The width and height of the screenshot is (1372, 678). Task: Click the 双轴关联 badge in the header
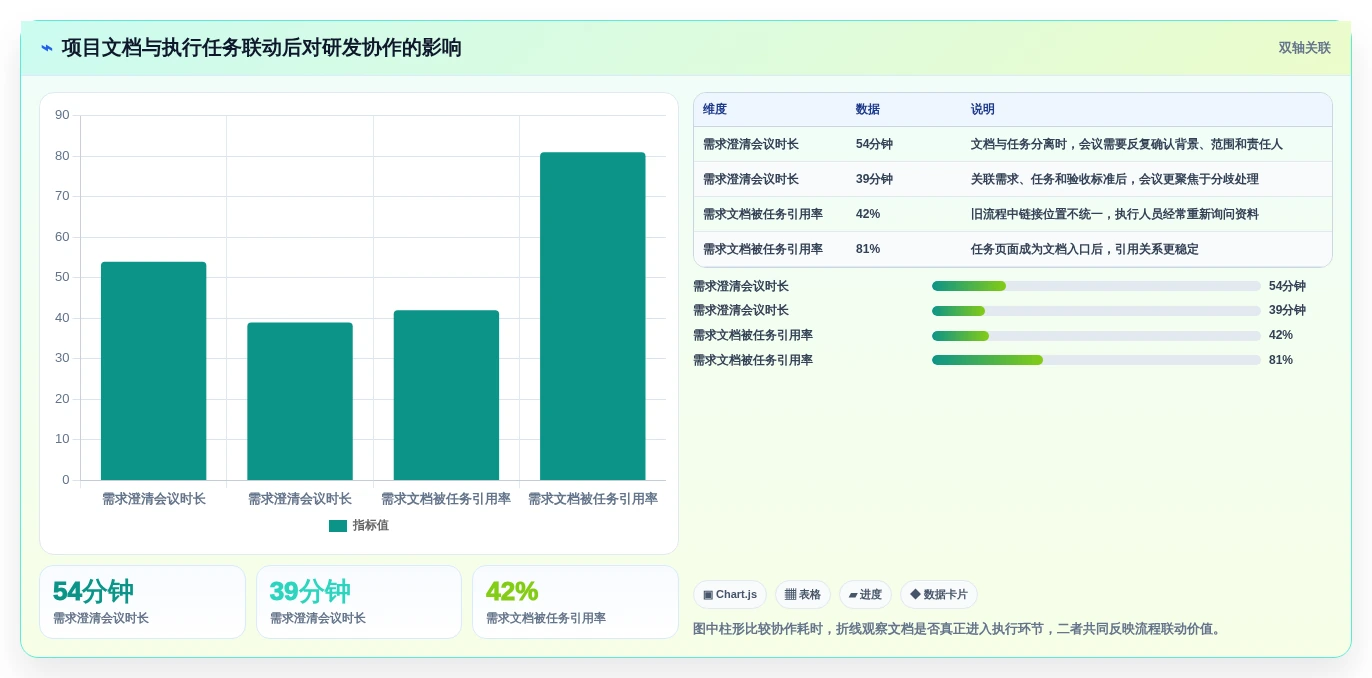coord(1304,48)
